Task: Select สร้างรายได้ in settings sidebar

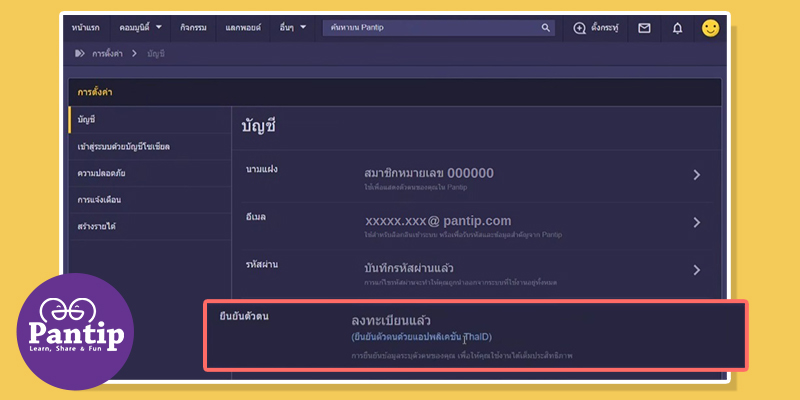Action: point(149,226)
